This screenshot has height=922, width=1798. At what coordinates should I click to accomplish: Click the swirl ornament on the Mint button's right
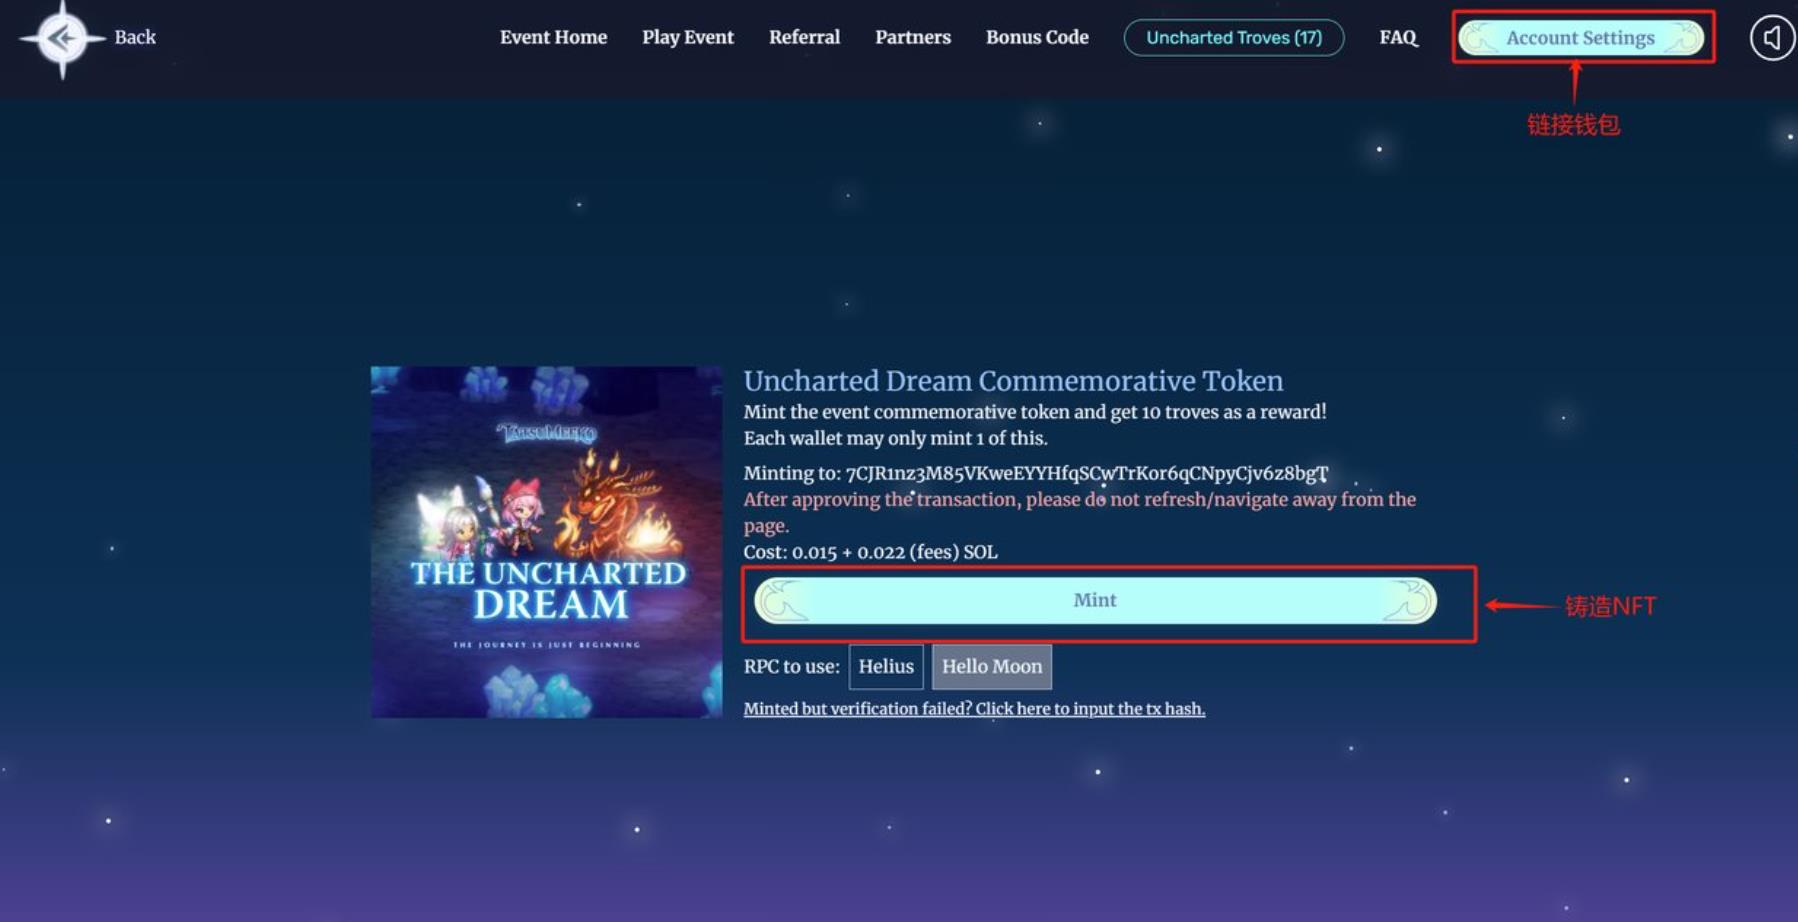tap(1409, 600)
